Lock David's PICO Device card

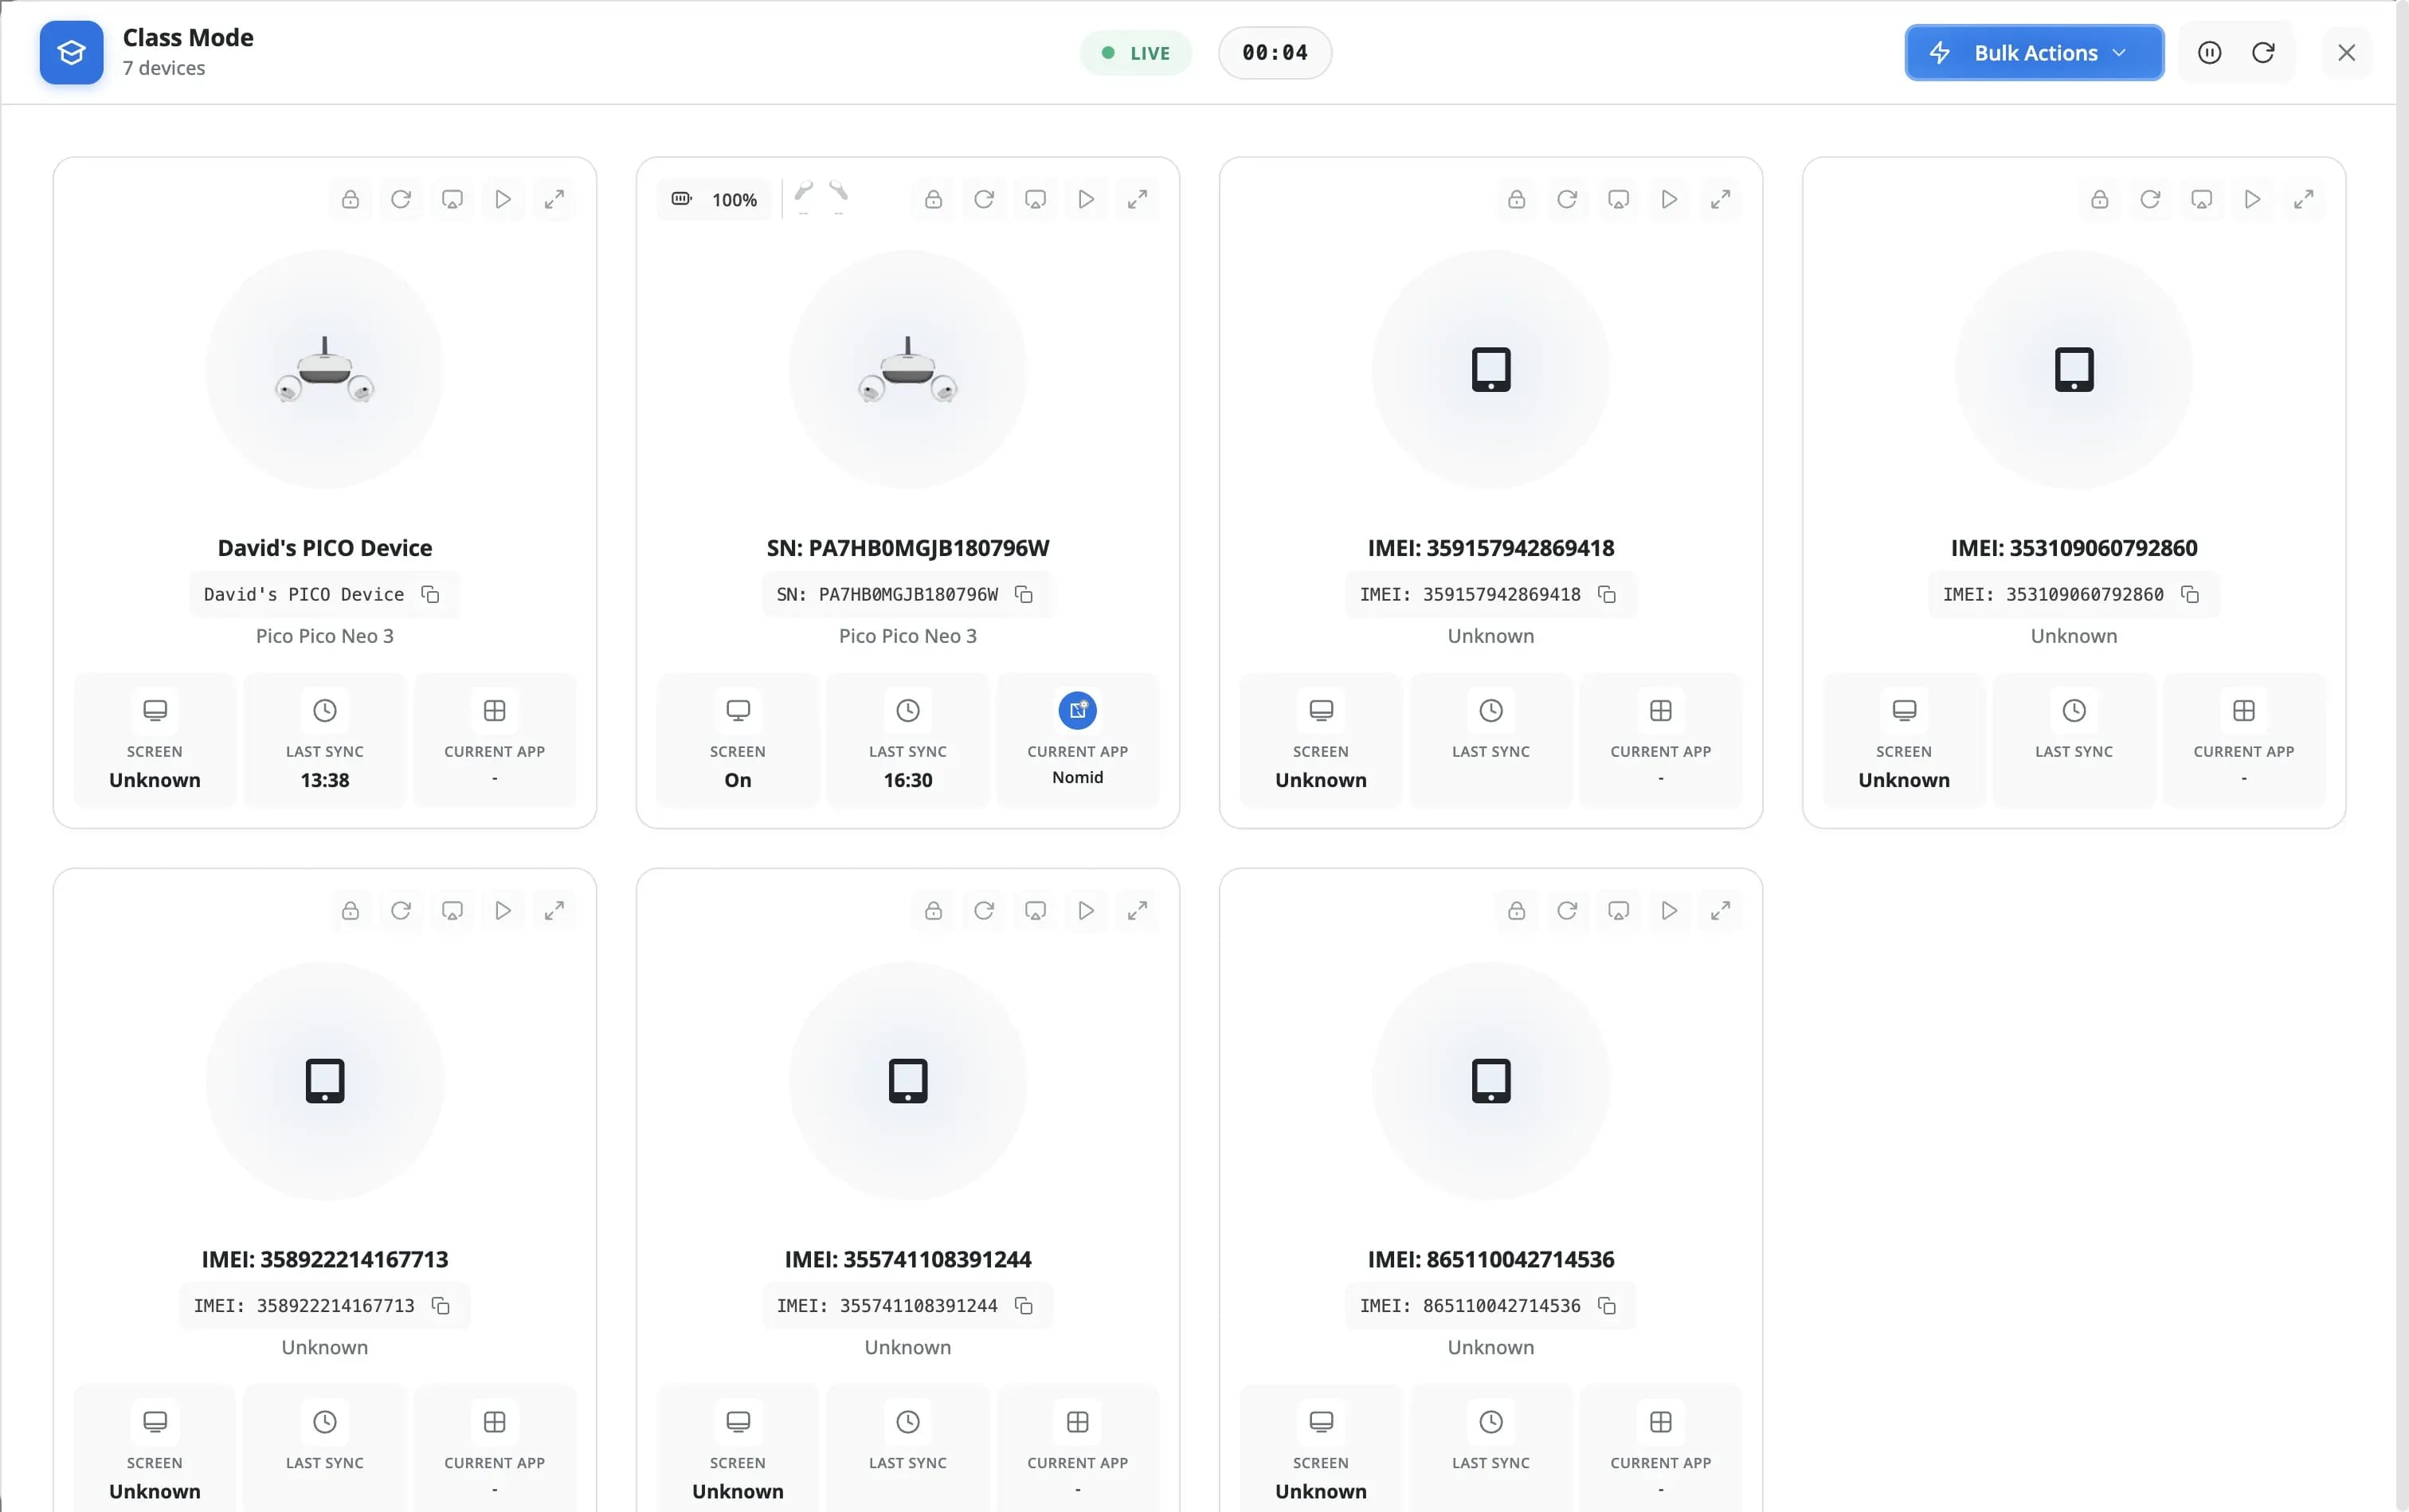click(350, 199)
